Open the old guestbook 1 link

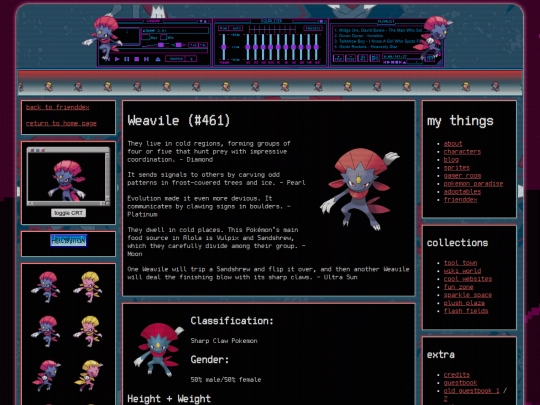pos(471,391)
